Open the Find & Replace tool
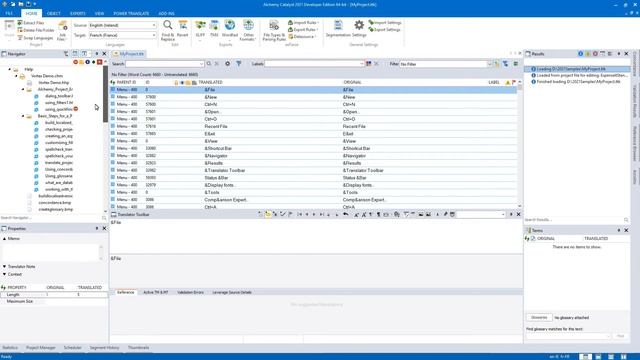This screenshot has height=360, width=640. (x=167, y=30)
